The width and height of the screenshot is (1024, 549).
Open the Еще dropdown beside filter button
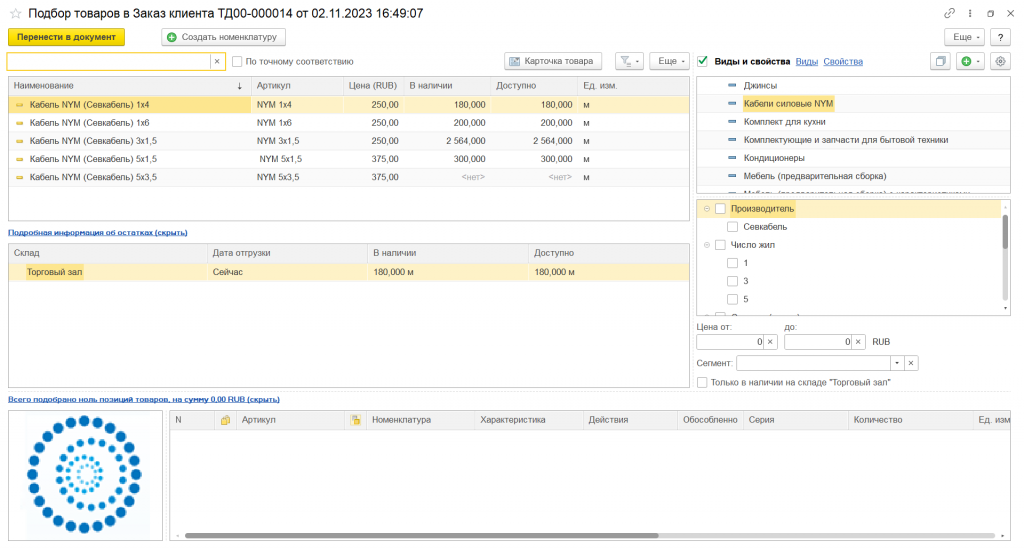tap(669, 61)
